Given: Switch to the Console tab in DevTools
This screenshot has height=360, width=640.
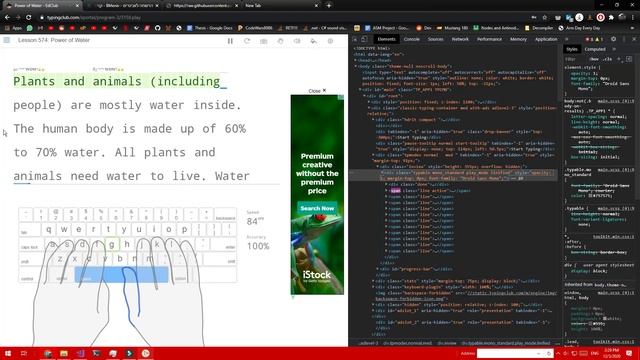Looking at the screenshot, I should 411,39.
